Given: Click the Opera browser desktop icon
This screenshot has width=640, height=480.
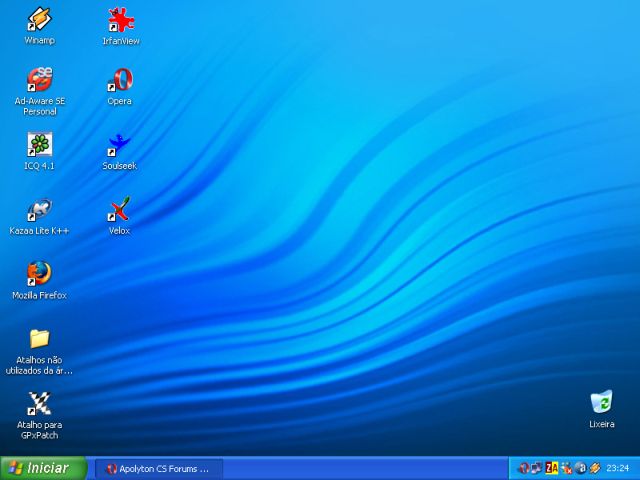Looking at the screenshot, I should click(120, 80).
